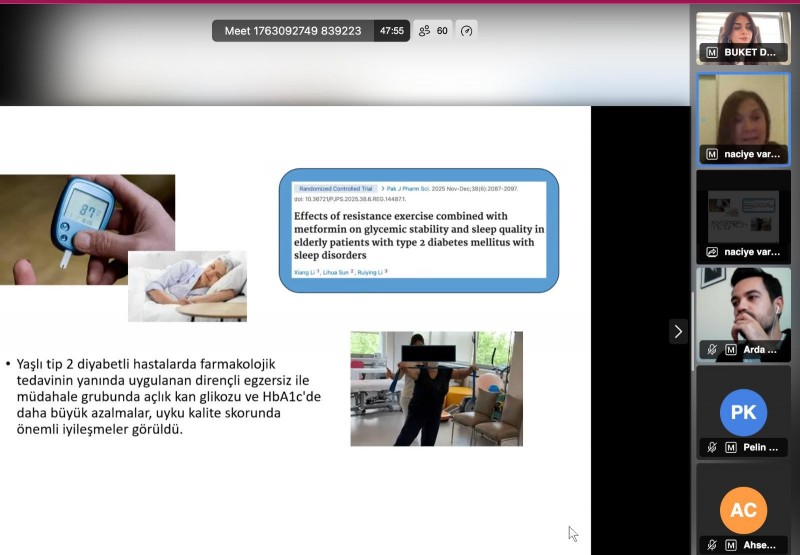The height and width of the screenshot is (555, 800).
Task: Click the 47:55 meeting timer
Action: point(391,31)
